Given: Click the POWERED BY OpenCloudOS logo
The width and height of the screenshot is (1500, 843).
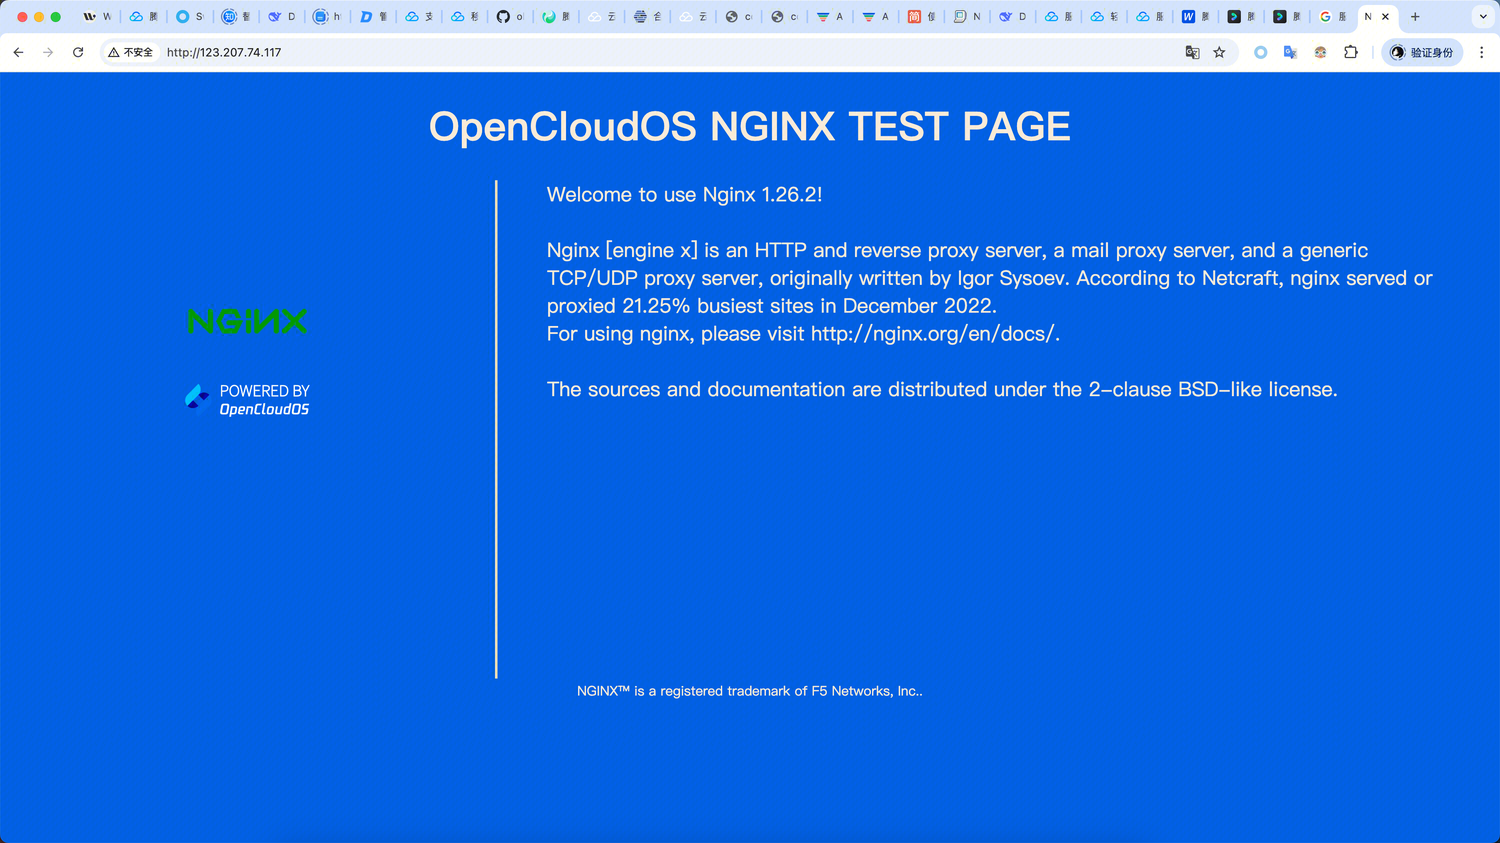Looking at the screenshot, I should point(247,399).
